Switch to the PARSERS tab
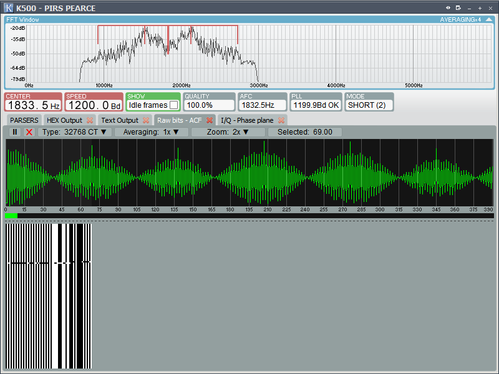499x374 pixels. pyautogui.click(x=24, y=120)
